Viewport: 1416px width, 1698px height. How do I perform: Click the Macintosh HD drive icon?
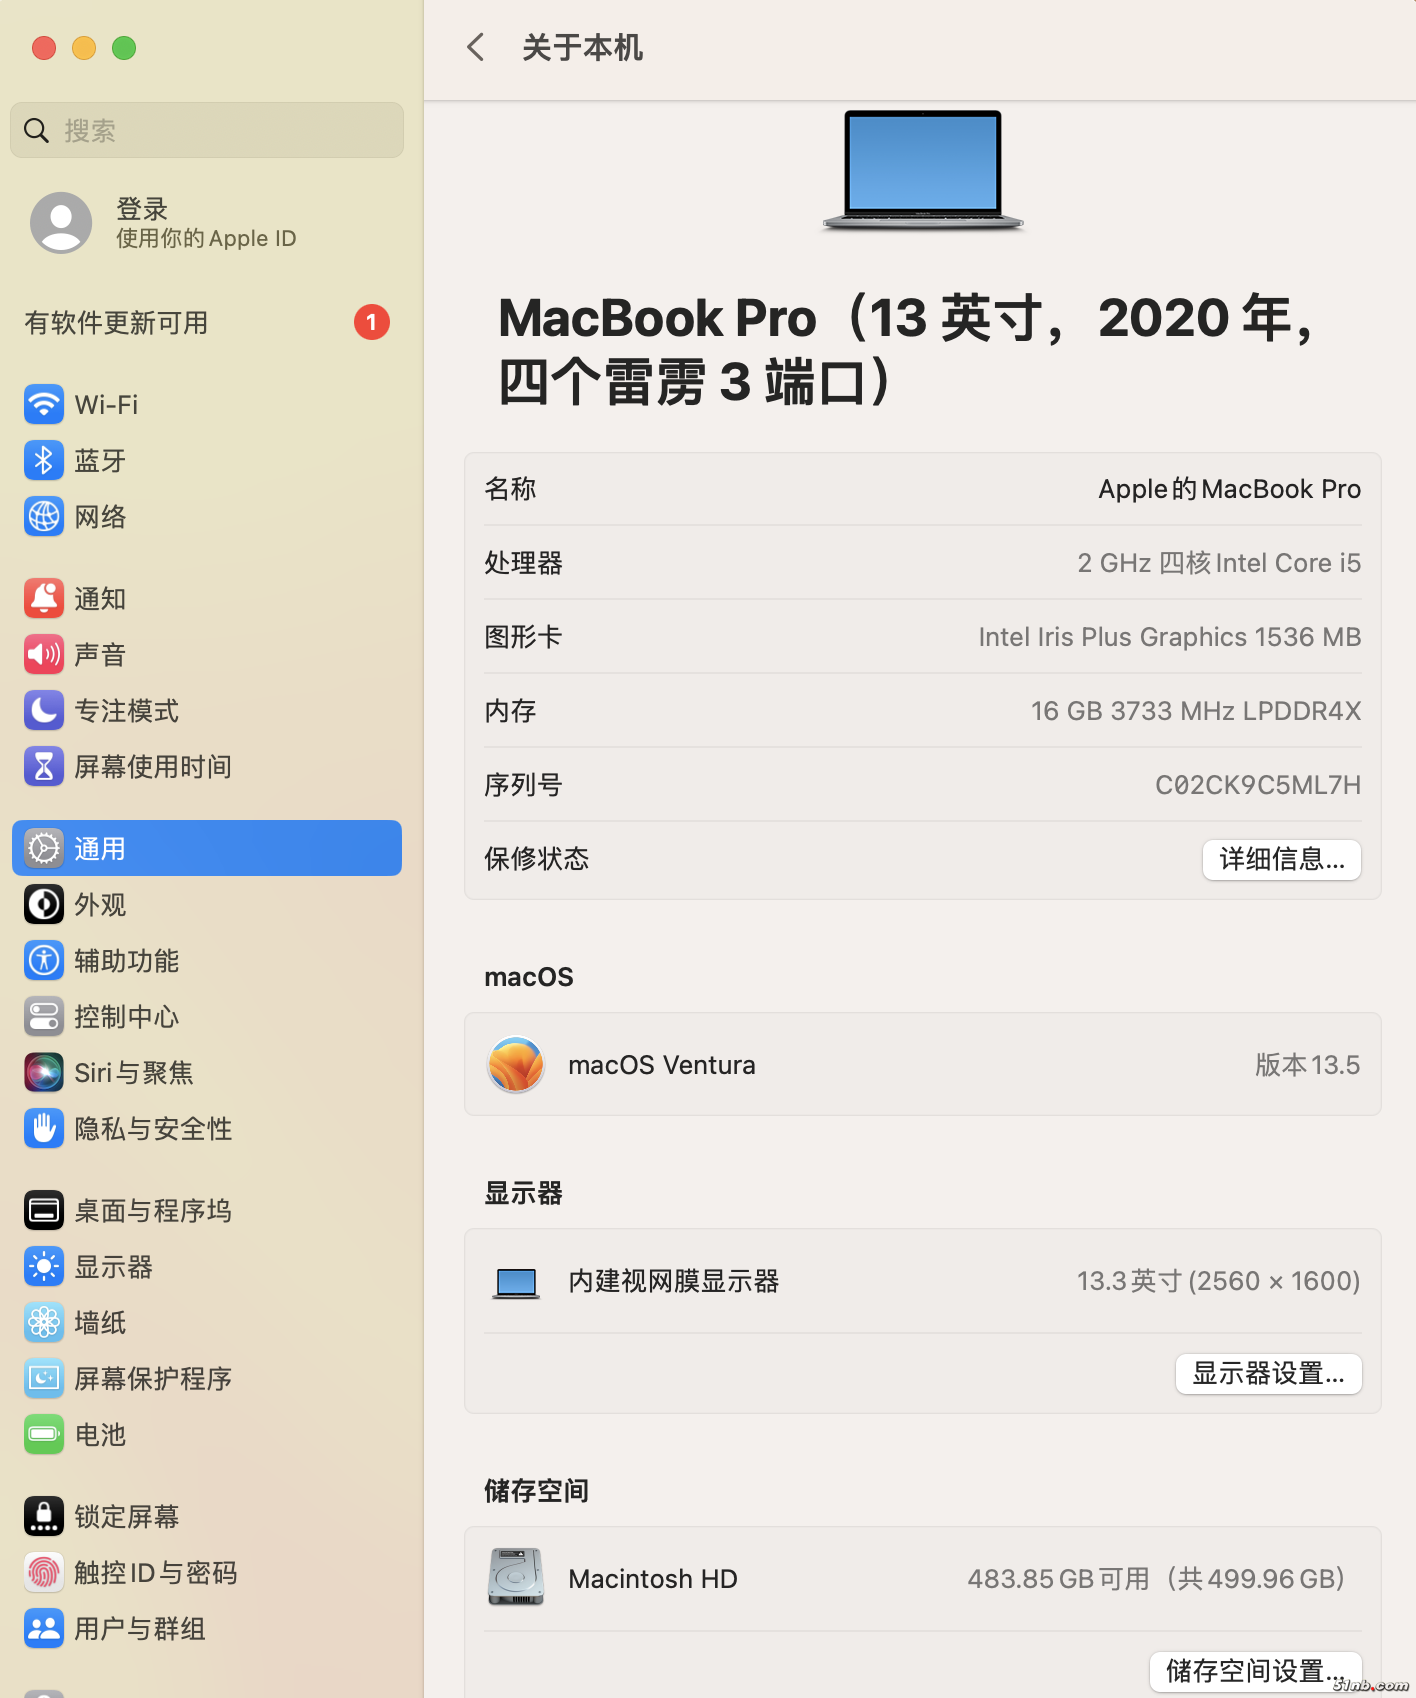[x=516, y=1577]
